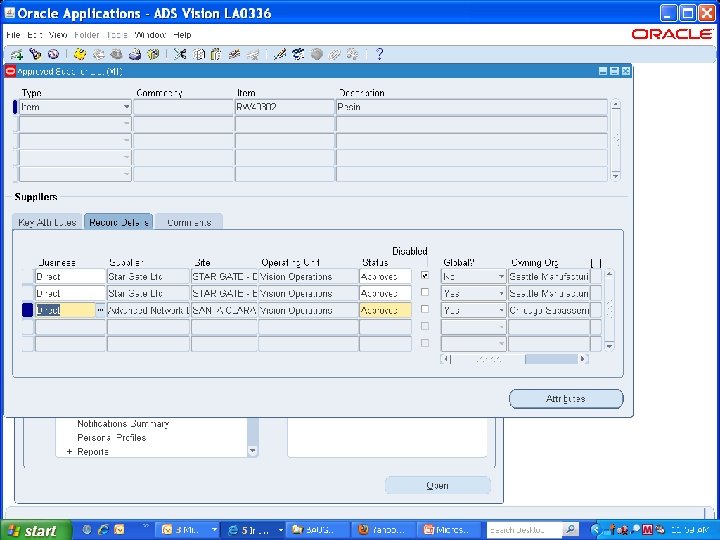The width and height of the screenshot is (720, 540).
Task: Click the Show Navigator toolbar icon
Action: [x=53, y=55]
